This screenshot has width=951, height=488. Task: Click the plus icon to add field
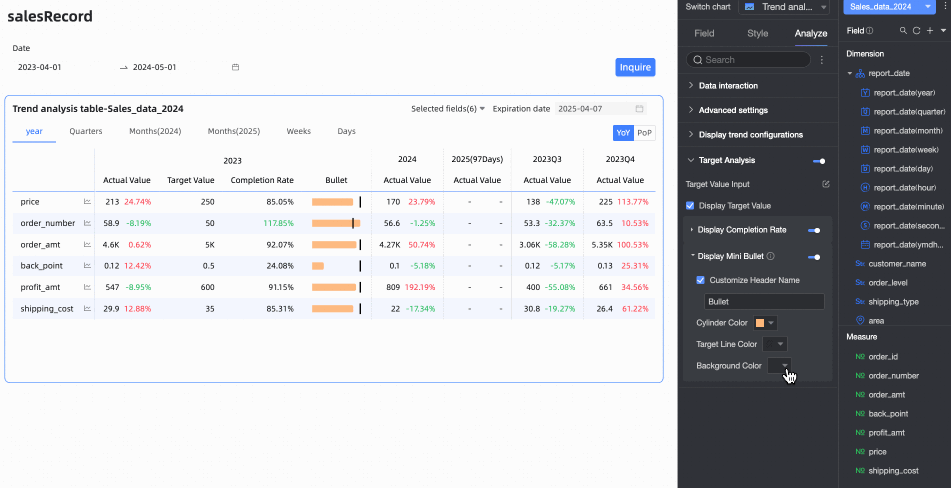929,31
